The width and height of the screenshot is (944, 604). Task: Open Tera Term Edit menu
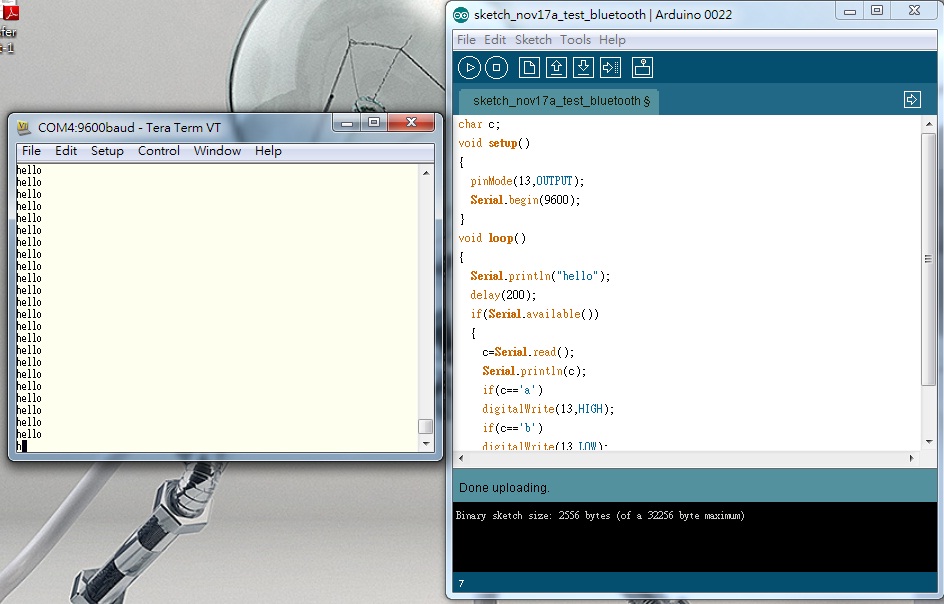66,151
